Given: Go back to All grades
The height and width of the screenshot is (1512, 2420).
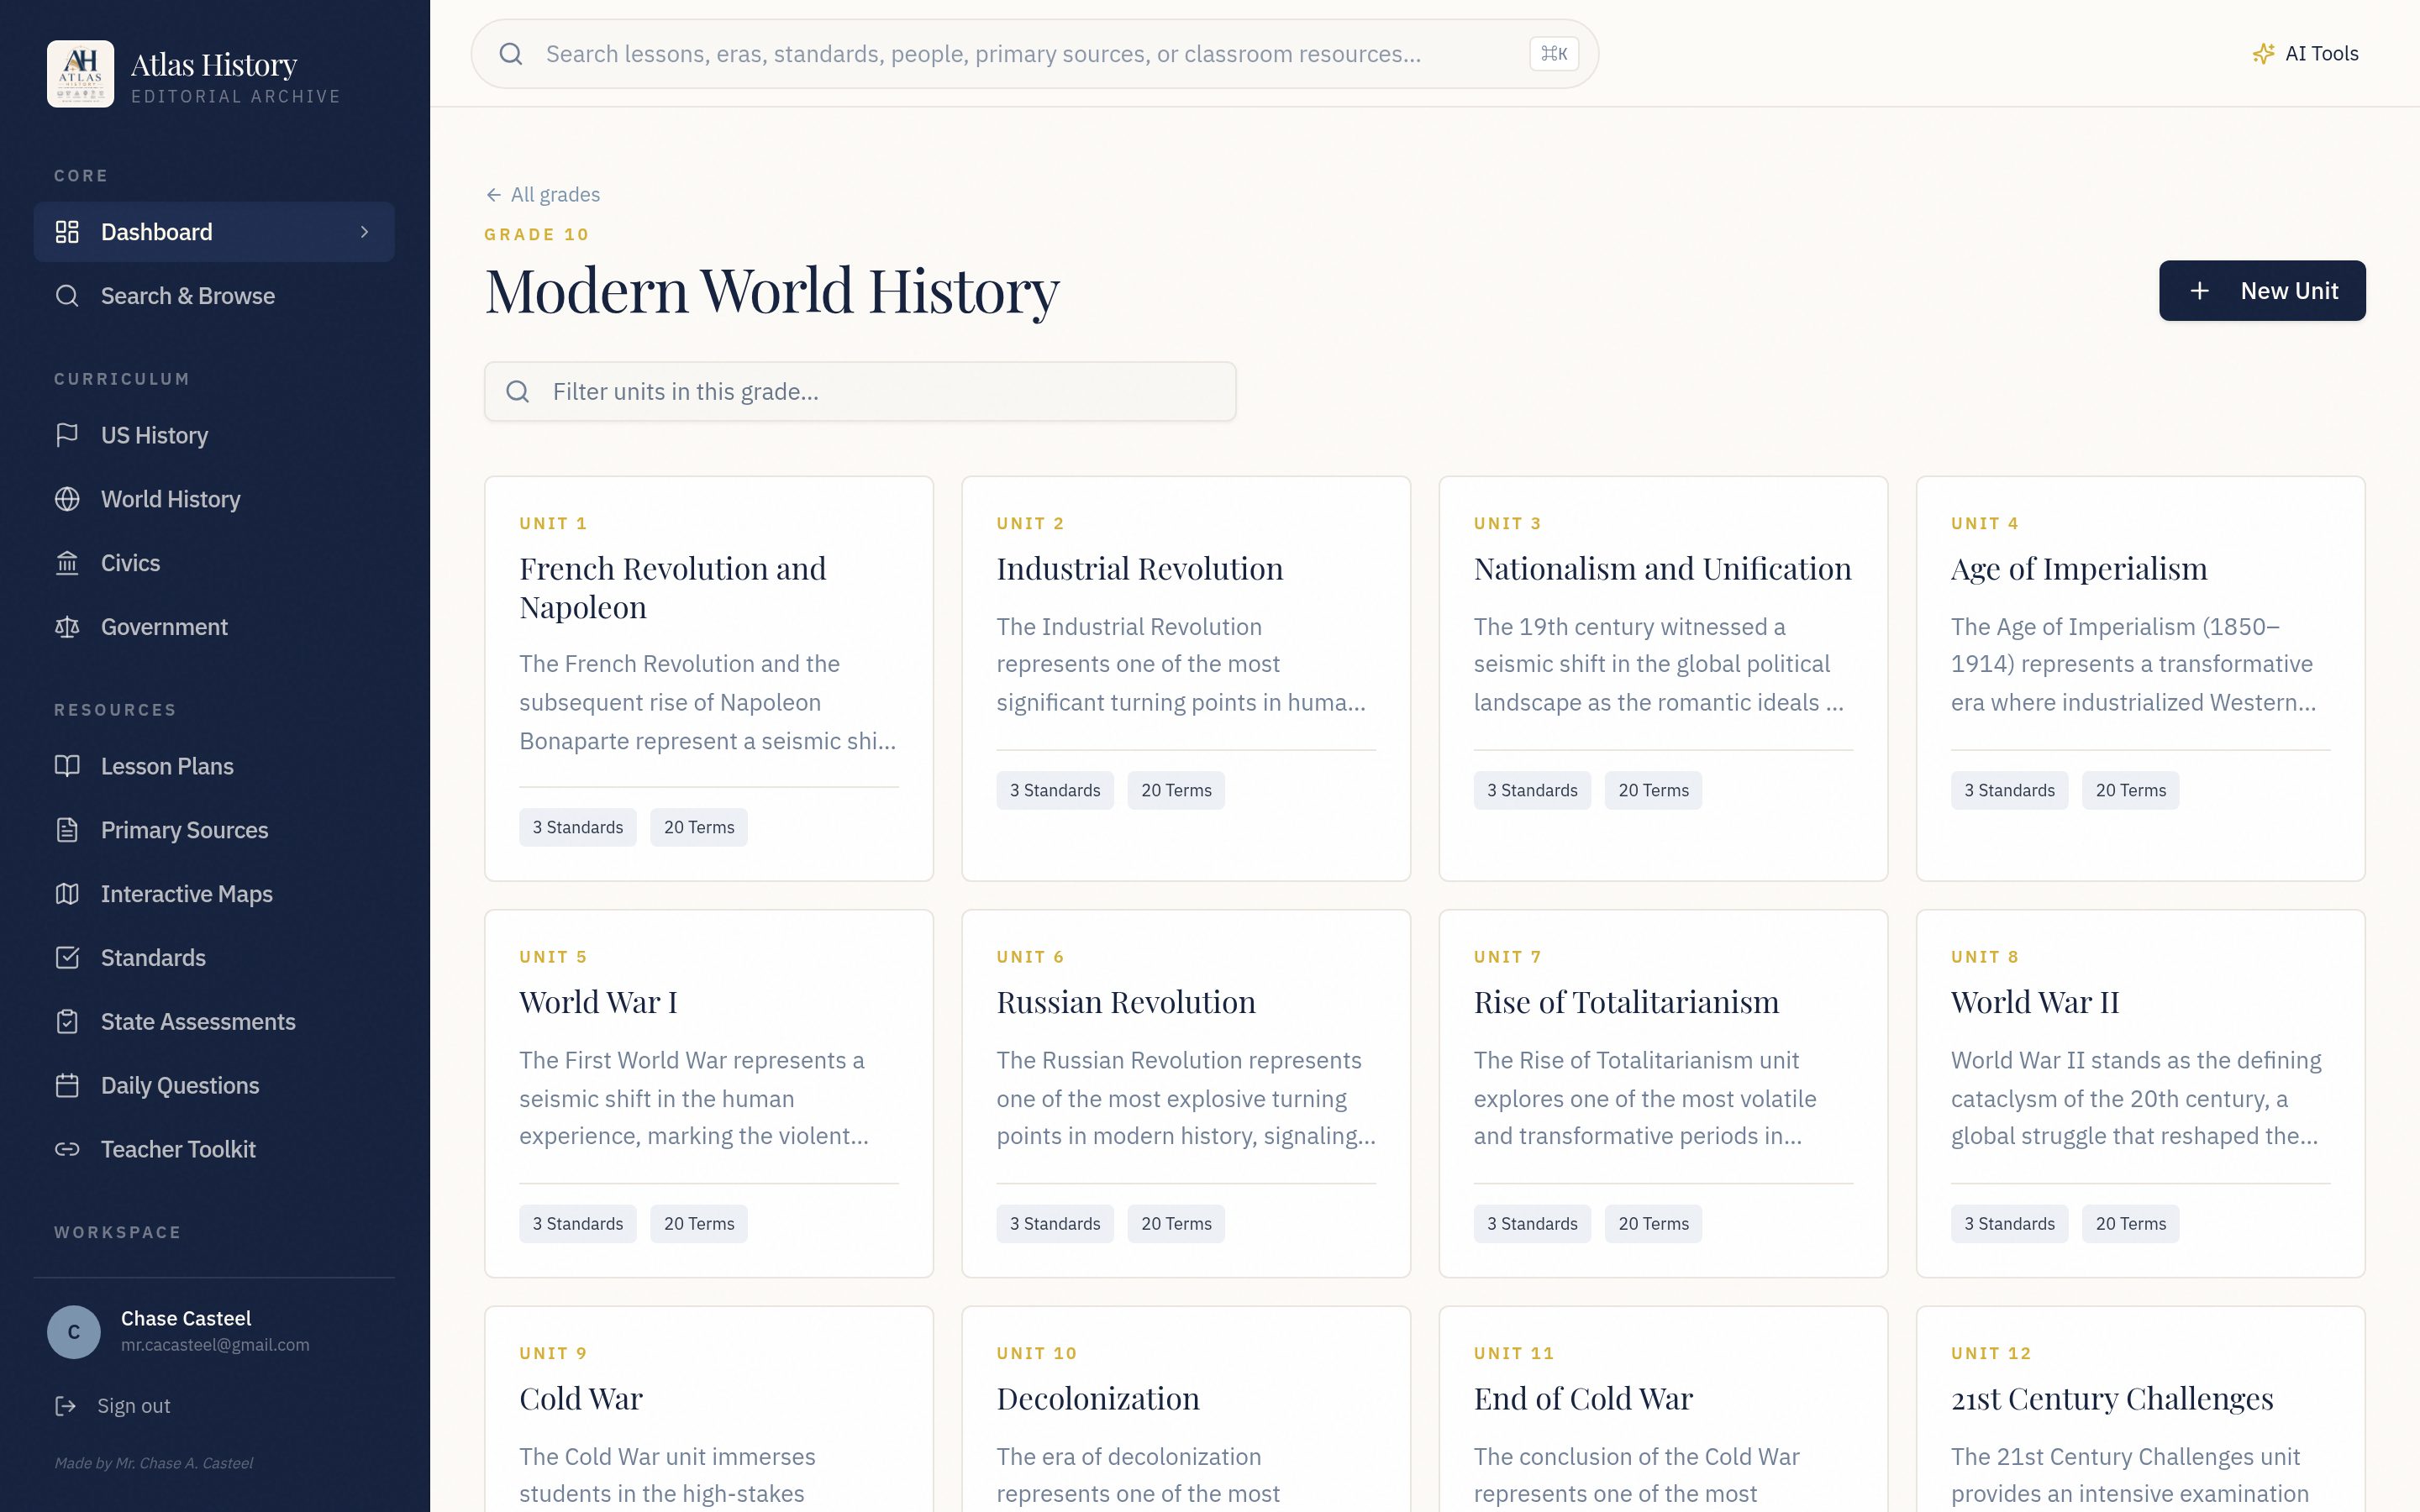Looking at the screenshot, I should 543,195.
